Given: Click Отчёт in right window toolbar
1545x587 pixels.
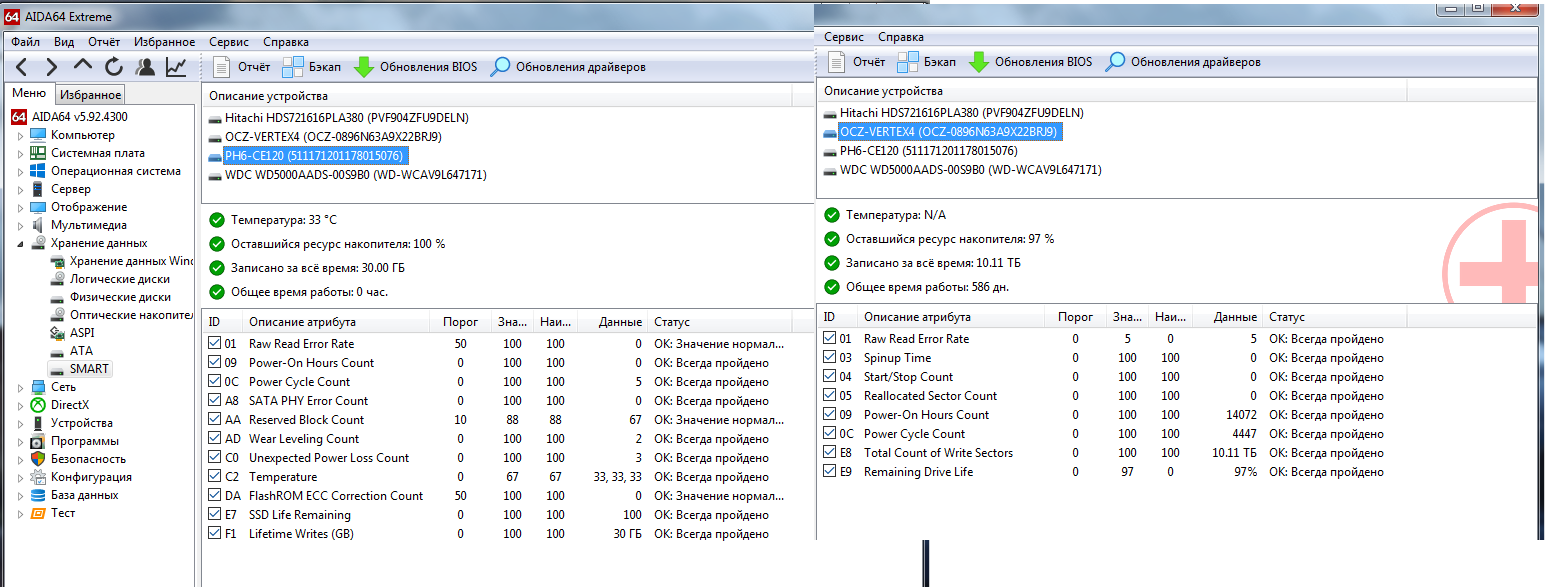Looking at the screenshot, I should (x=856, y=62).
